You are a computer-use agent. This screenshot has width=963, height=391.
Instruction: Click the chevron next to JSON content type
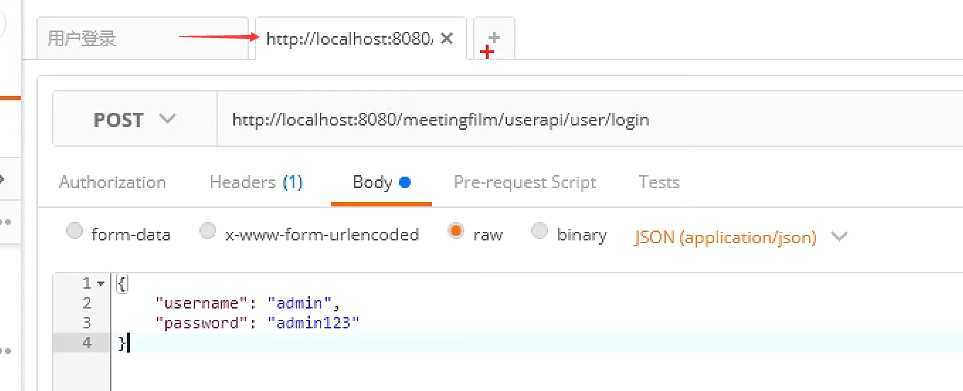coord(839,236)
